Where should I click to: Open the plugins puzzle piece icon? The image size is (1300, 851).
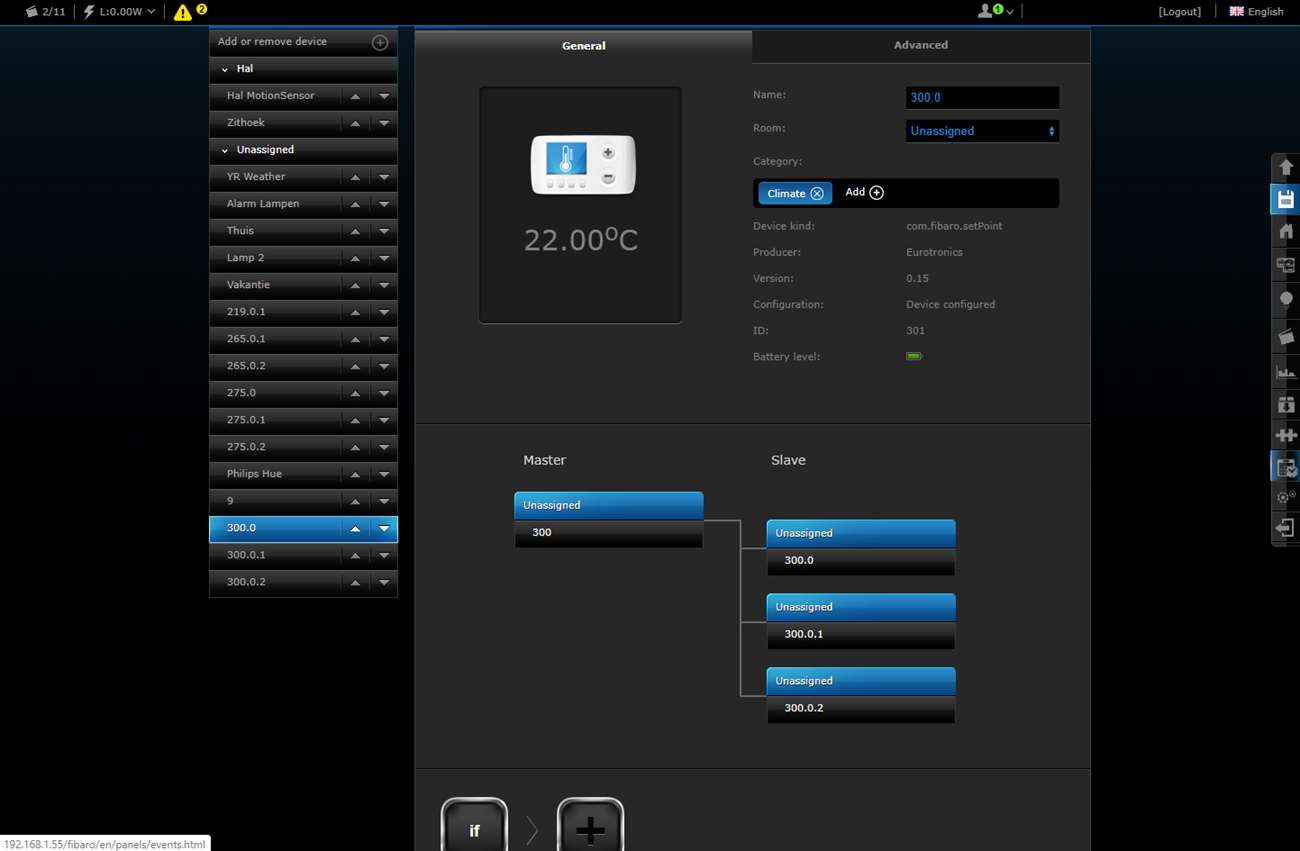pyautogui.click(x=1285, y=436)
